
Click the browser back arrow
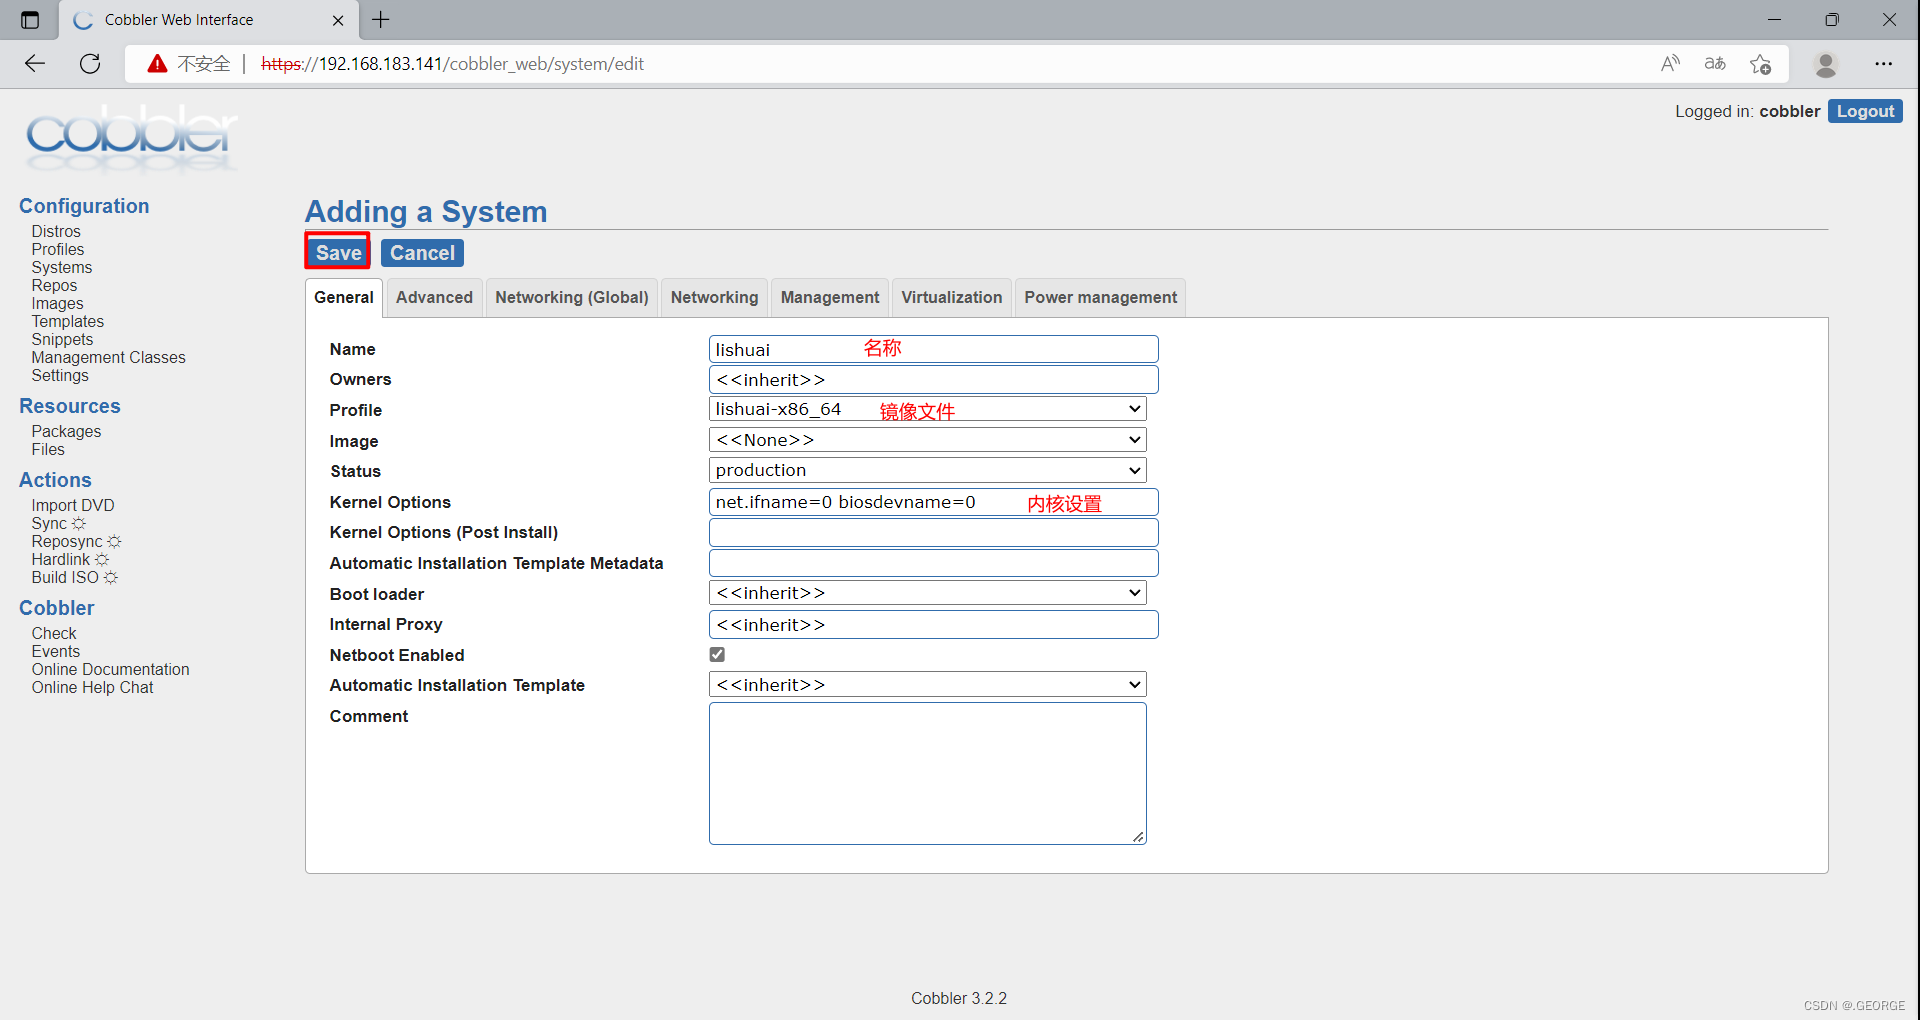(x=35, y=64)
